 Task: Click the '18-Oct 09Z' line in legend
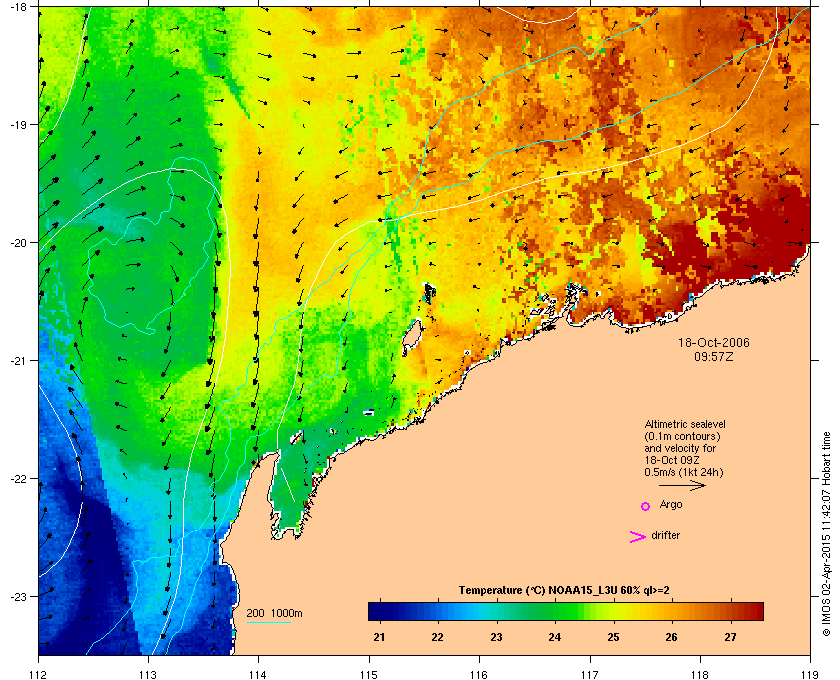coord(672,460)
